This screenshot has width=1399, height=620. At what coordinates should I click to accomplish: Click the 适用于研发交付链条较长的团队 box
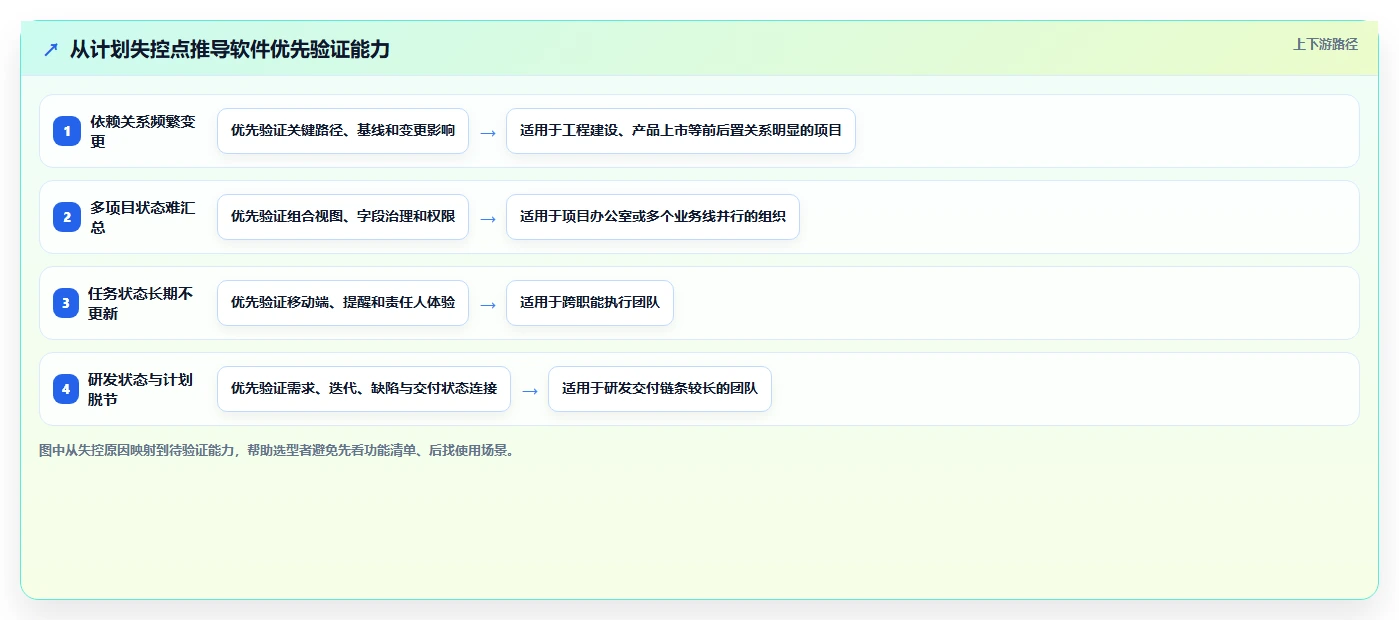[x=660, y=389]
